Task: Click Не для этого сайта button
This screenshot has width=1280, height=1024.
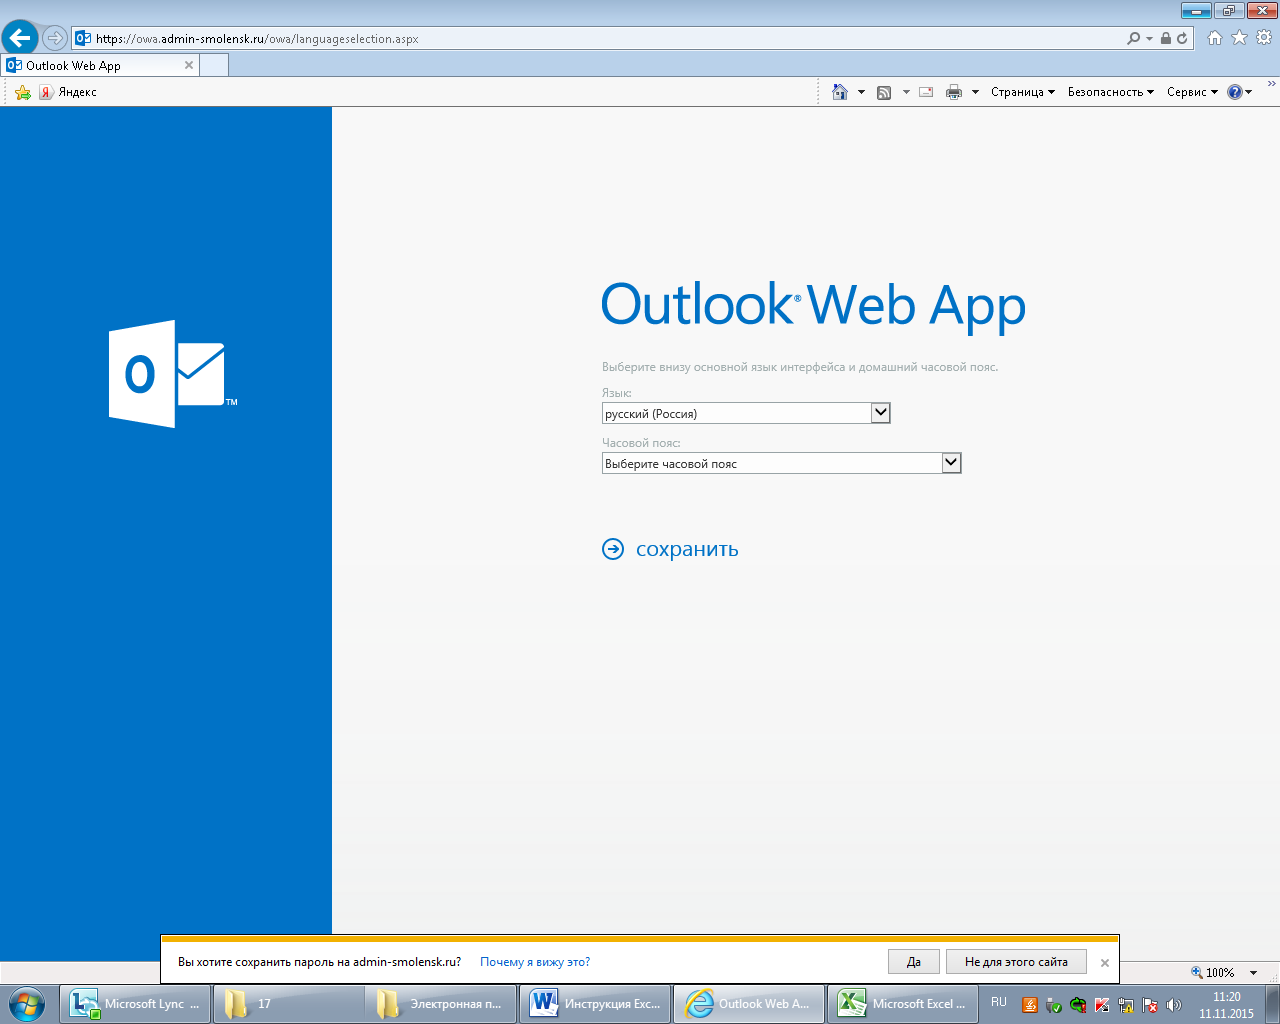Action: [x=1016, y=962]
